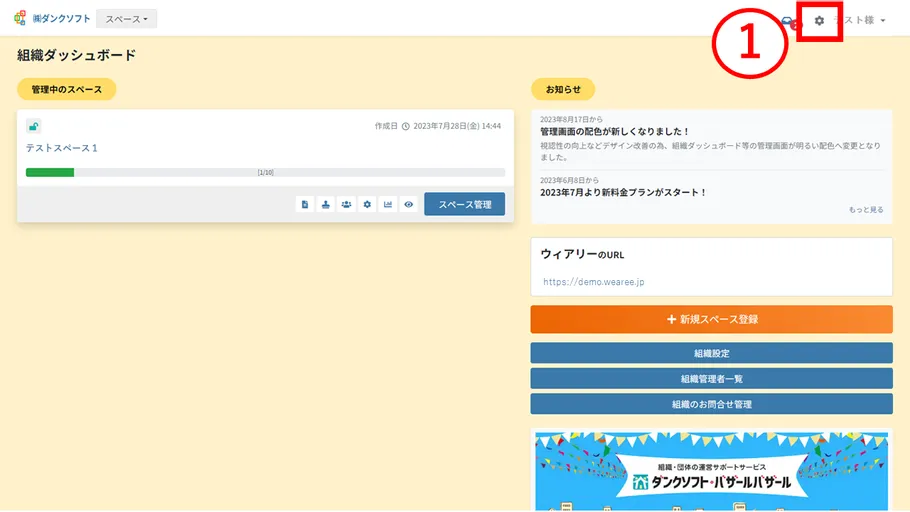The width and height of the screenshot is (910, 512).
Task: Open the テスト様 user dropdown menu
Action: pyautogui.click(x=862, y=20)
